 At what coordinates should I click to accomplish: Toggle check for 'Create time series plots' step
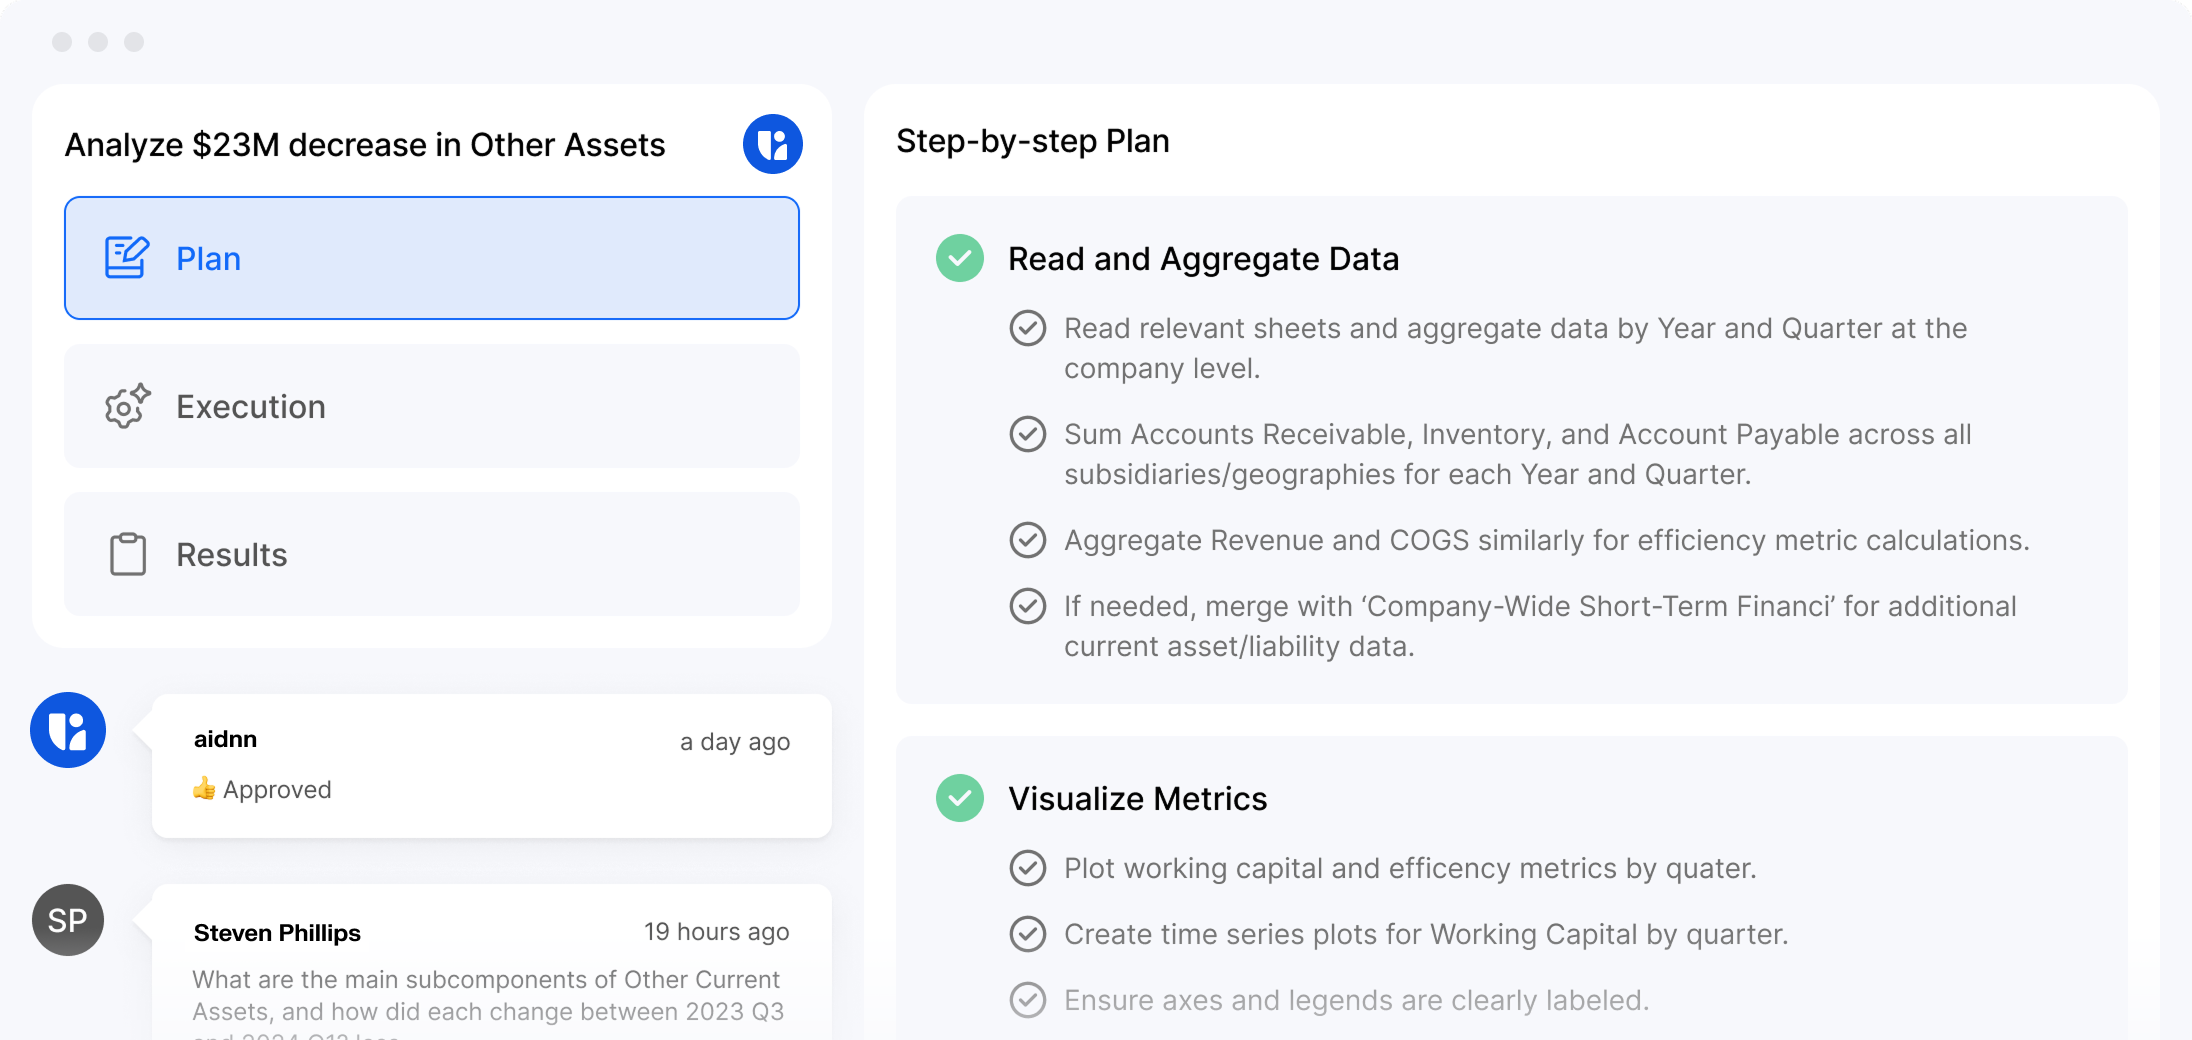click(1027, 934)
